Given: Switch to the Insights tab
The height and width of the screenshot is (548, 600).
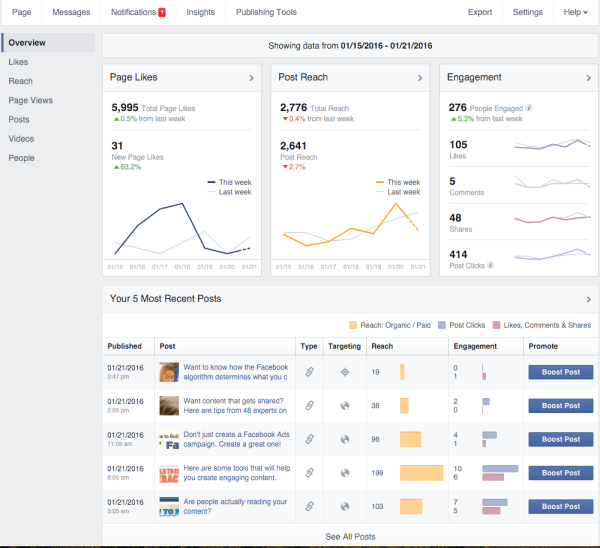Looking at the screenshot, I should pyautogui.click(x=201, y=12).
